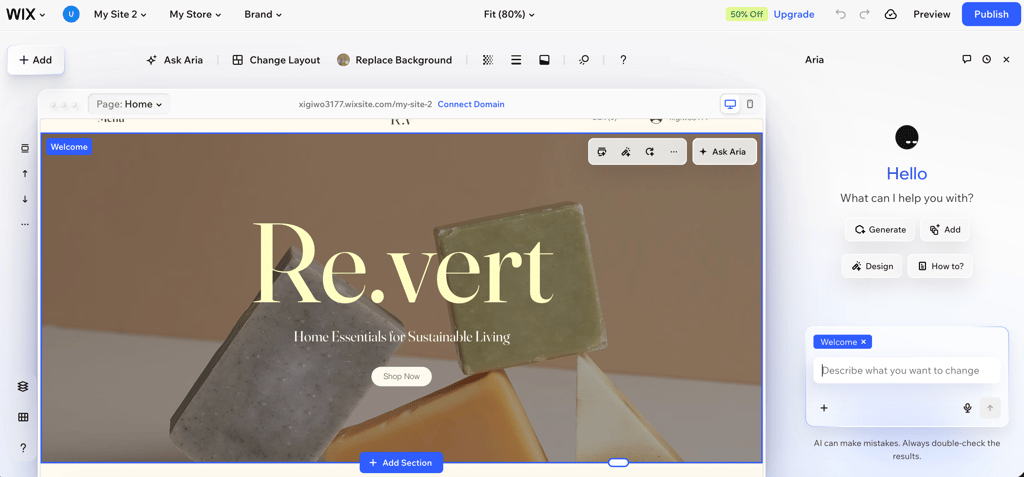
Task: Click the microphone icon
Action: click(x=968, y=408)
